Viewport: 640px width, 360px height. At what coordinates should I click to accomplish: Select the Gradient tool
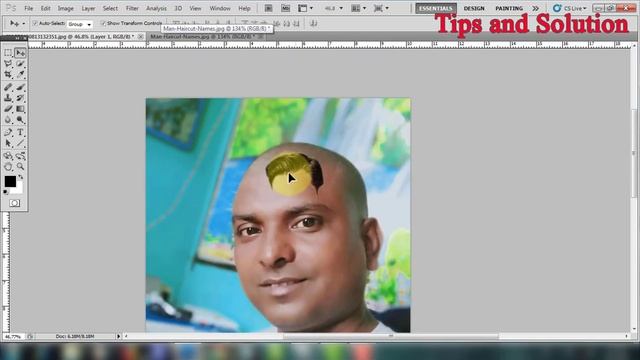coord(20,109)
